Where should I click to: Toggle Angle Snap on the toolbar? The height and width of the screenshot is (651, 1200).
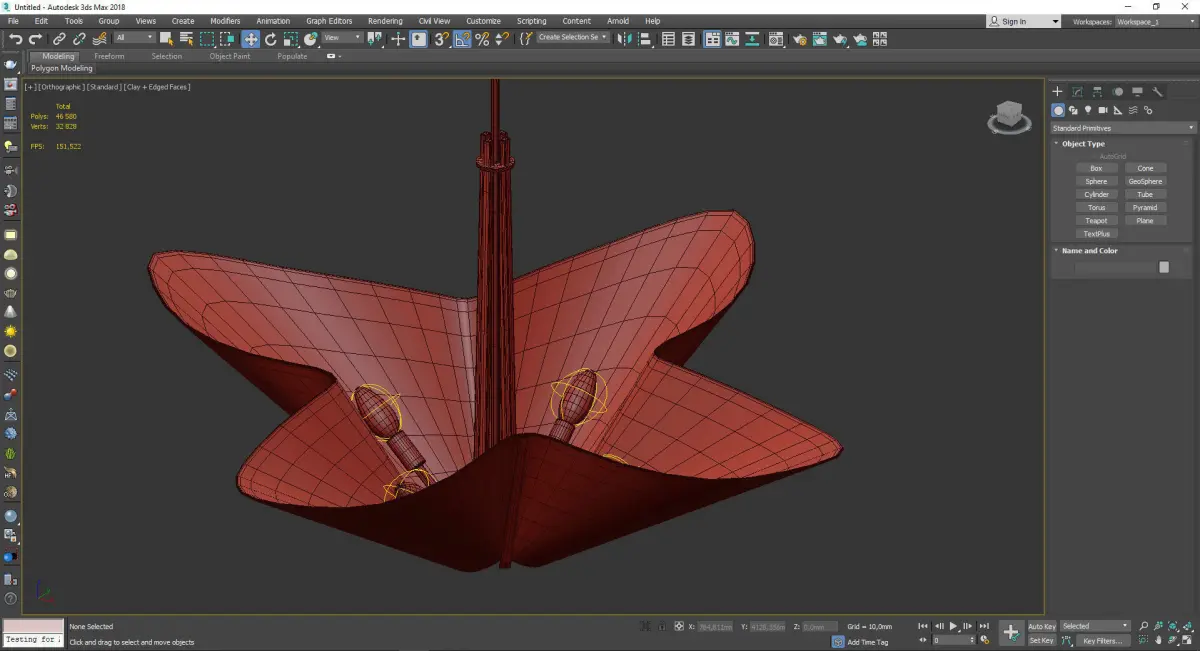[462, 39]
